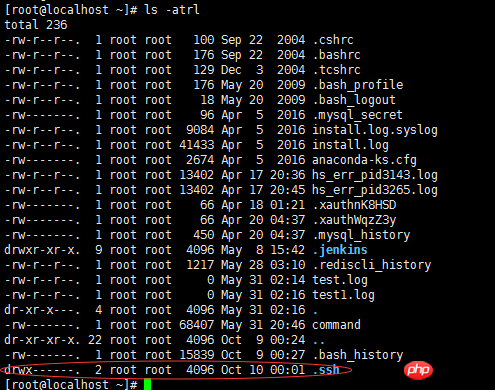Click the .bashrc file name
Viewport: 495px width, 390px height.
point(337,55)
